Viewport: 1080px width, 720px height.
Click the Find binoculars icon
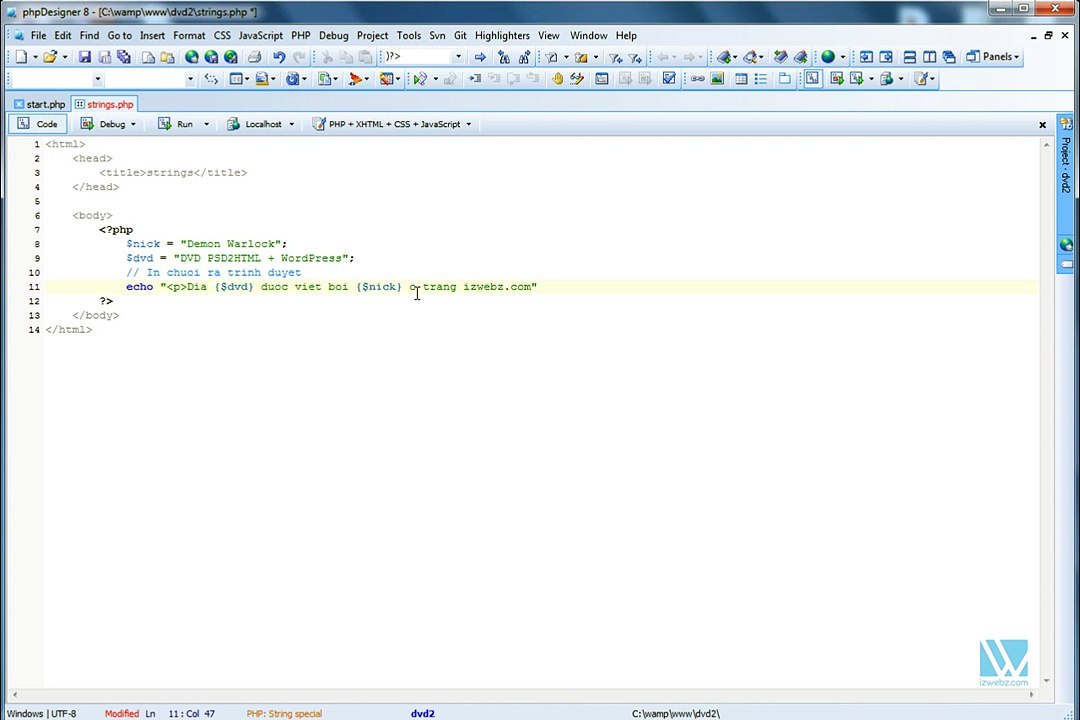pos(504,57)
